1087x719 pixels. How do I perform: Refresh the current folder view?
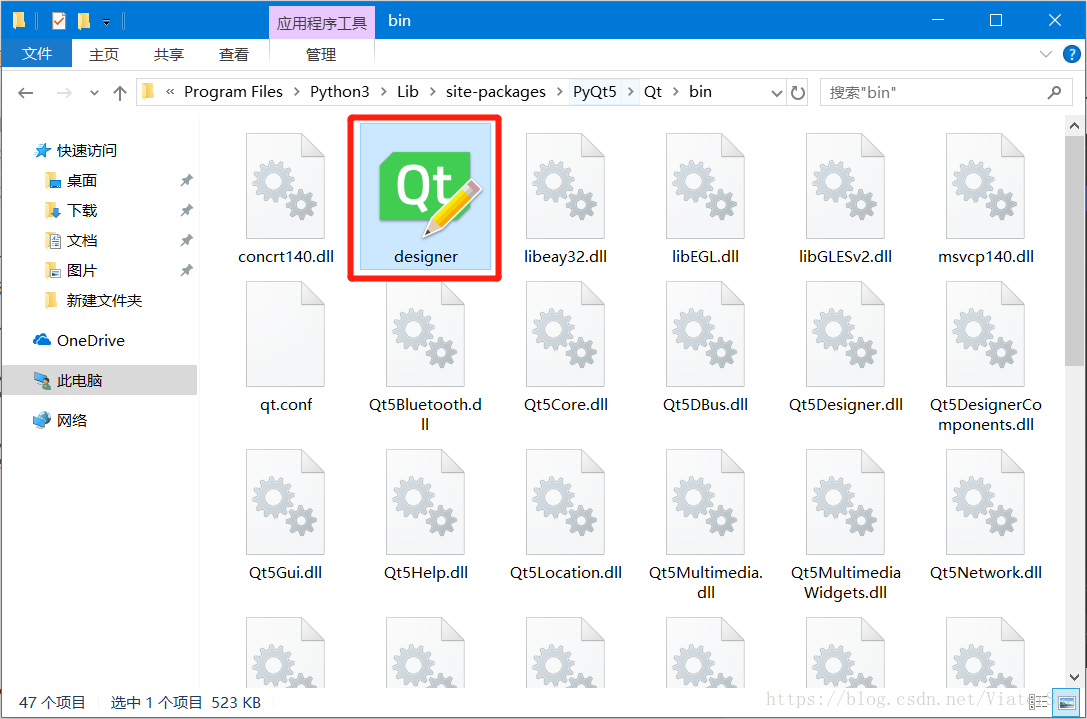(x=798, y=92)
